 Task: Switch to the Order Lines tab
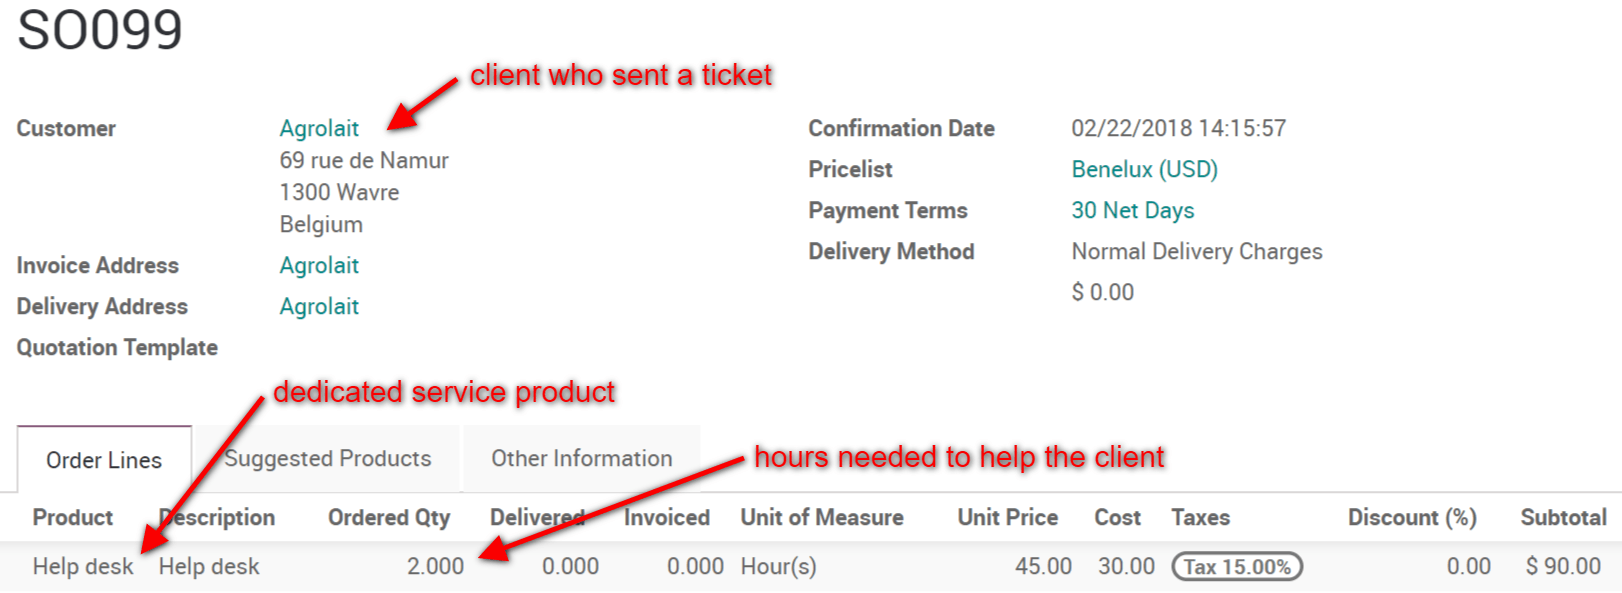pyautogui.click(x=104, y=460)
